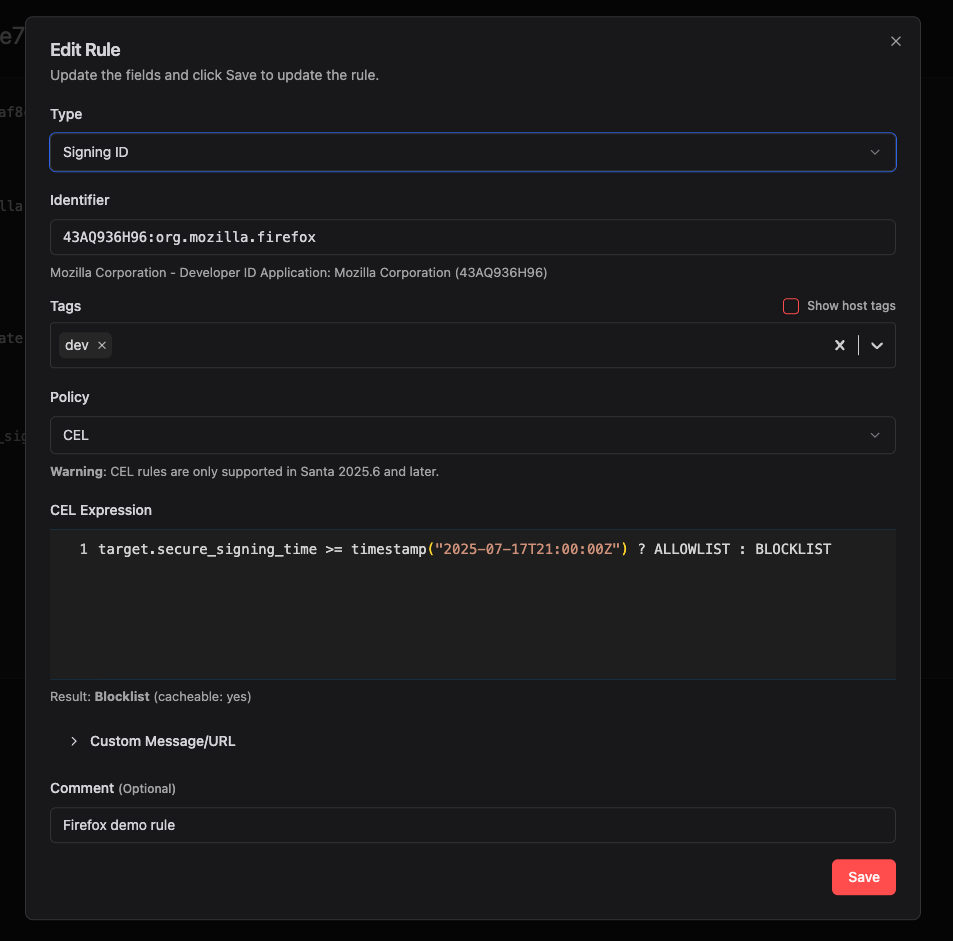Click the blank area below the CEL expression line

[472, 620]
